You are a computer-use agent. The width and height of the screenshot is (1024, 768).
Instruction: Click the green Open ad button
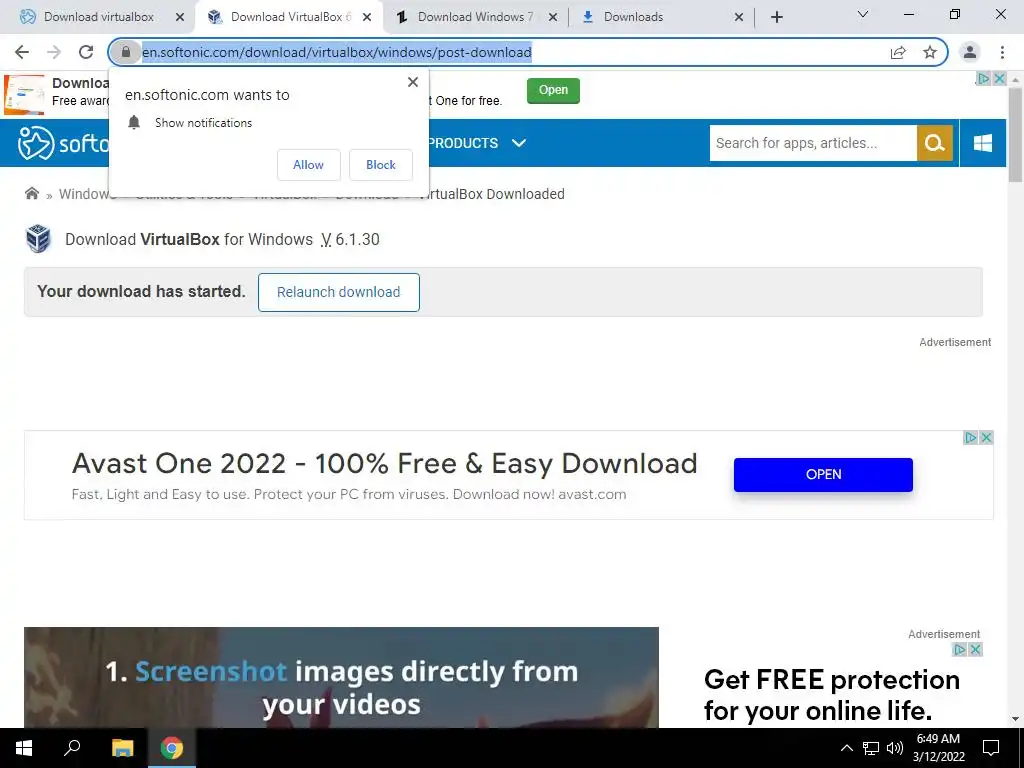tap(553, 90)
